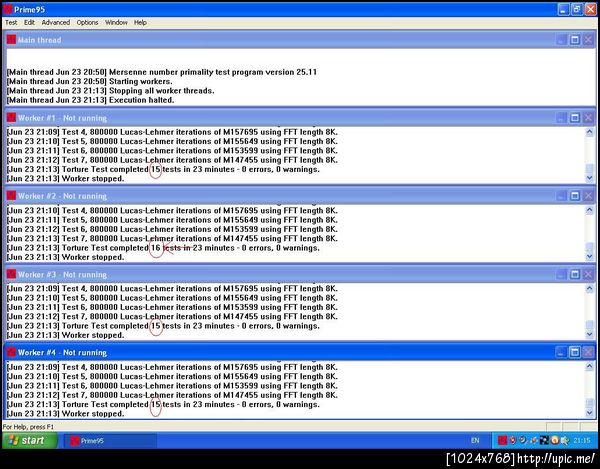This screenshot has height=469, width=600.
Task: Click the EN language indicator
Action: coord(475,441)
